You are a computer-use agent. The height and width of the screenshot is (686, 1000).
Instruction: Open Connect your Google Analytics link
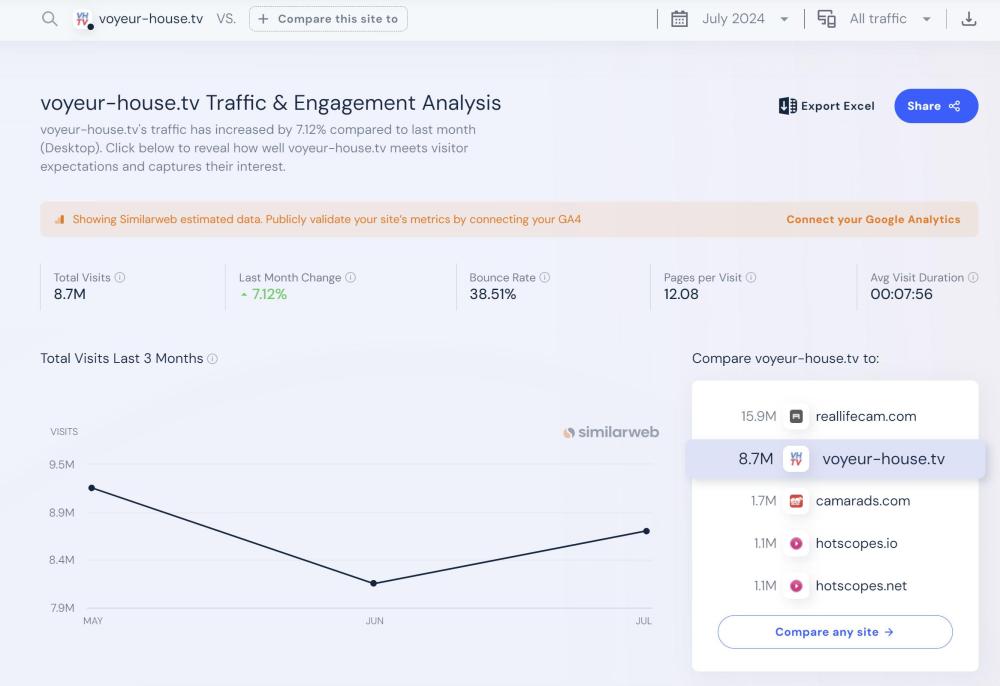tap(872, 219)
